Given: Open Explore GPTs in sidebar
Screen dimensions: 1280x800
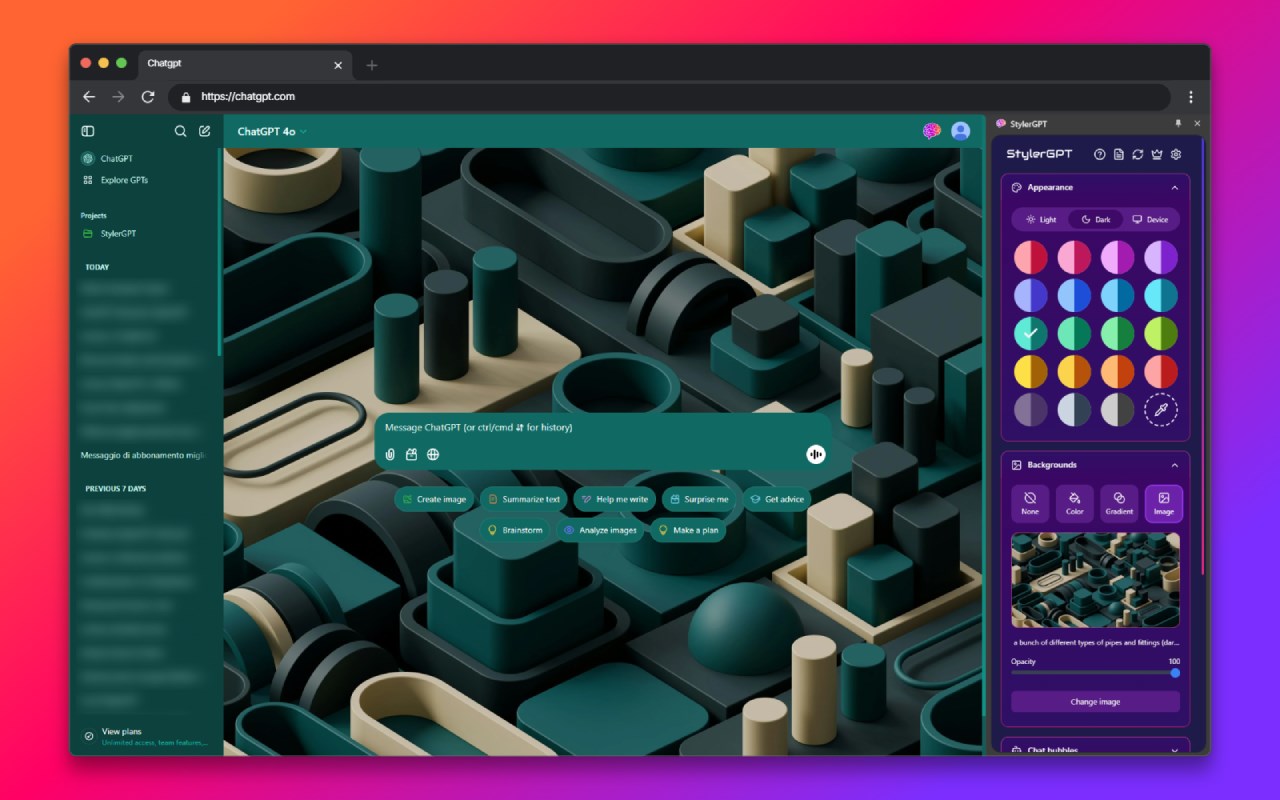Looking at the screenshot, I should pyautogui.click(x=115, y=180).
